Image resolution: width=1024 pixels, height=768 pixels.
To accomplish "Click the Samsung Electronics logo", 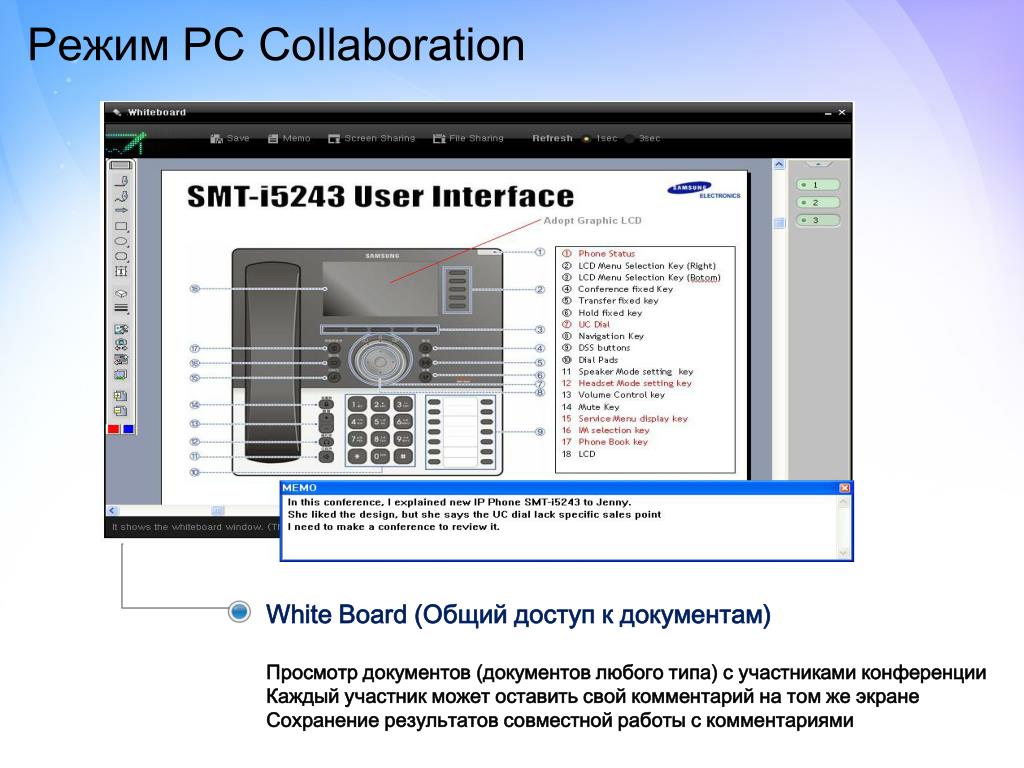I will tap(703, 190).
